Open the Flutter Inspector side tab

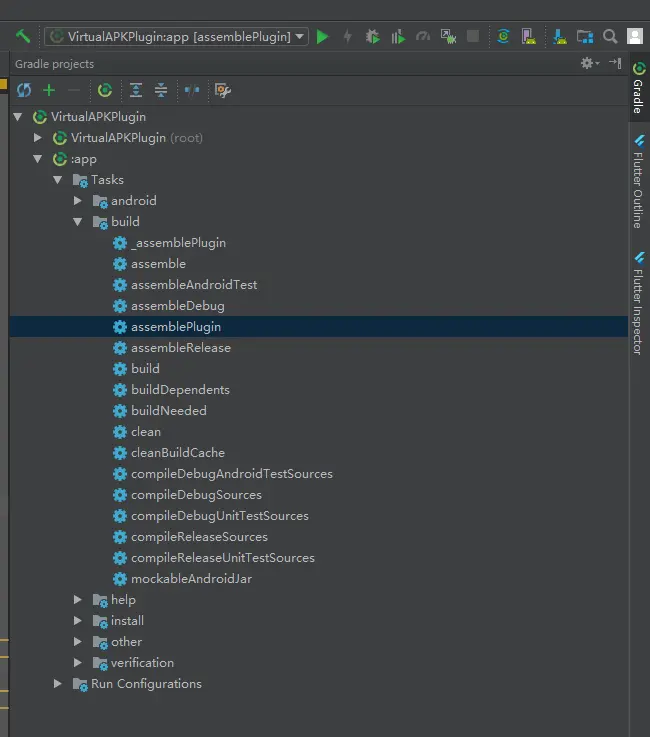coord(638,304)
